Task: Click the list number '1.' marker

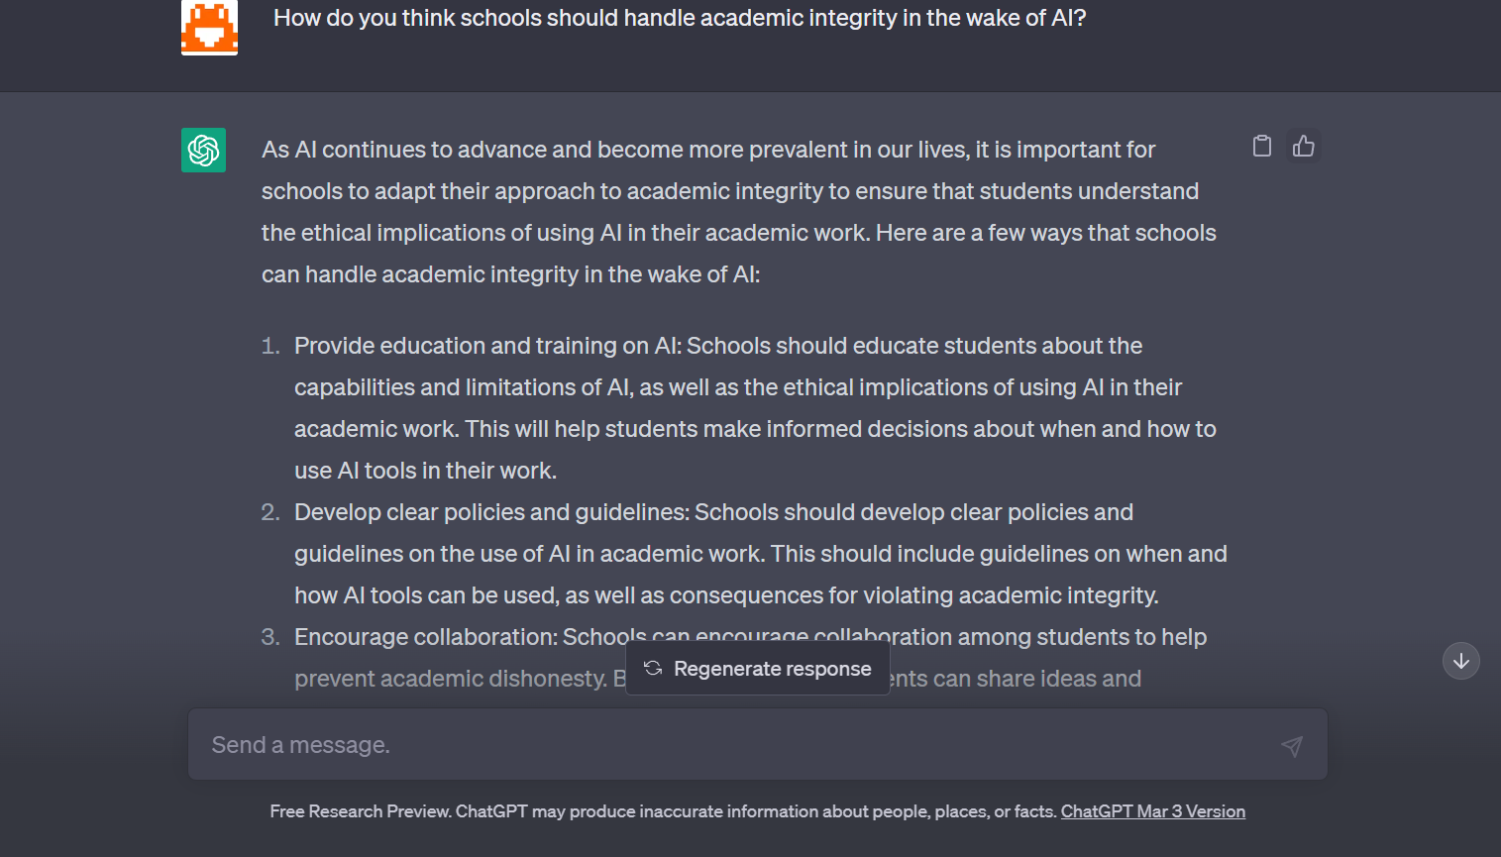Action: pos(270,346)
